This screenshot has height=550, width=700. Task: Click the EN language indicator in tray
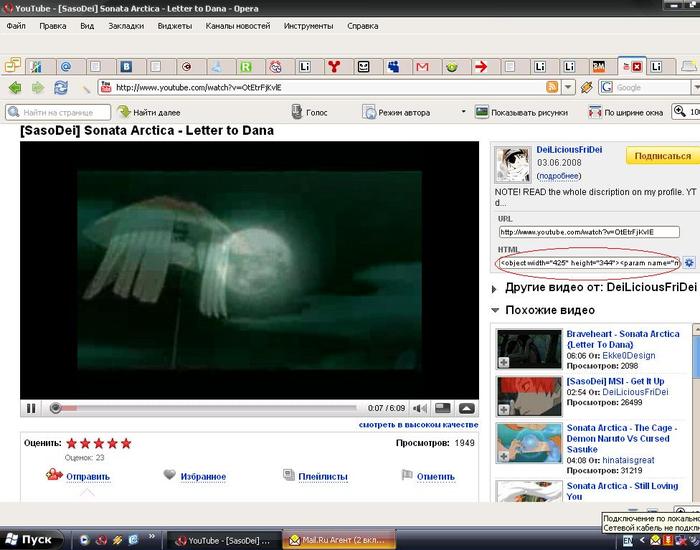[627, 541]
